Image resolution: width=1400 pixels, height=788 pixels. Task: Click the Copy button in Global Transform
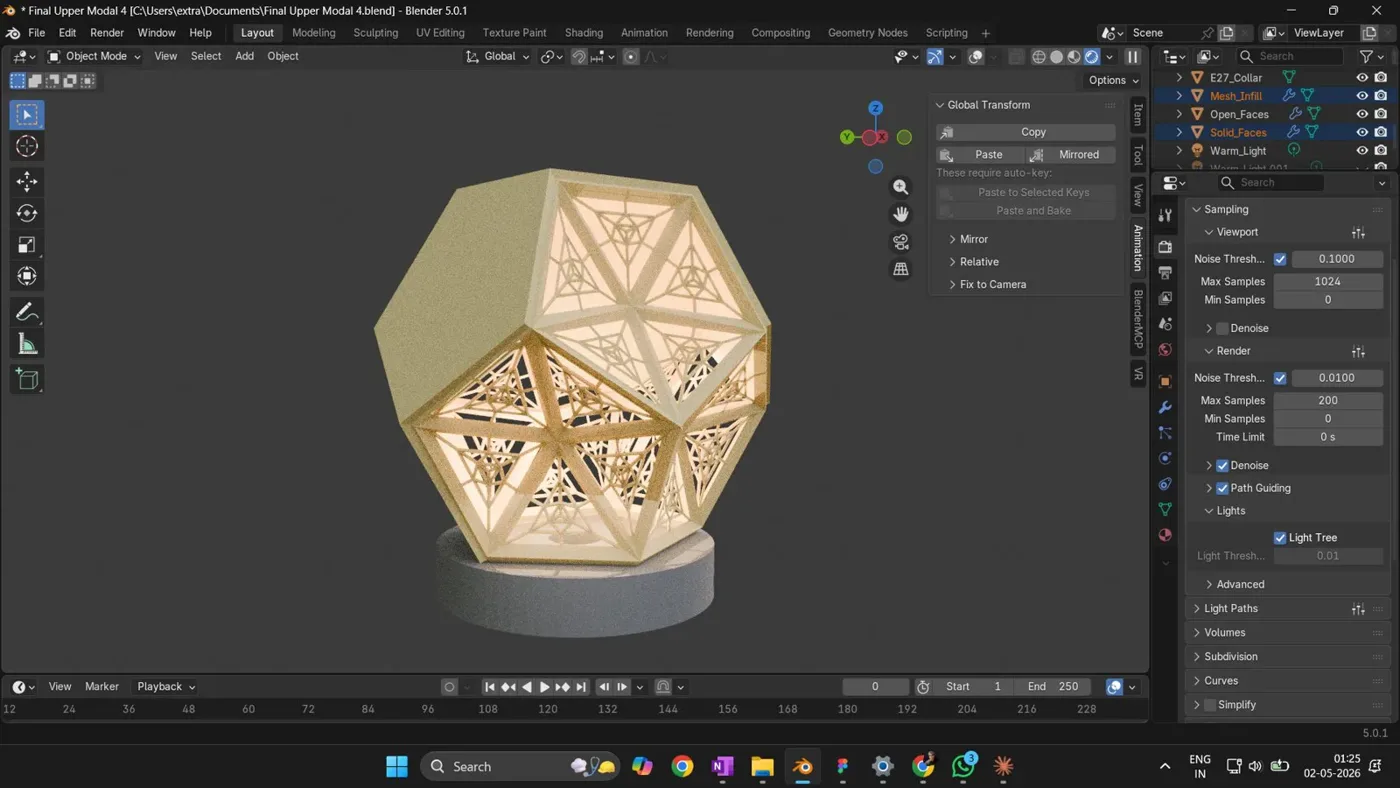[x=1025, y=132]
